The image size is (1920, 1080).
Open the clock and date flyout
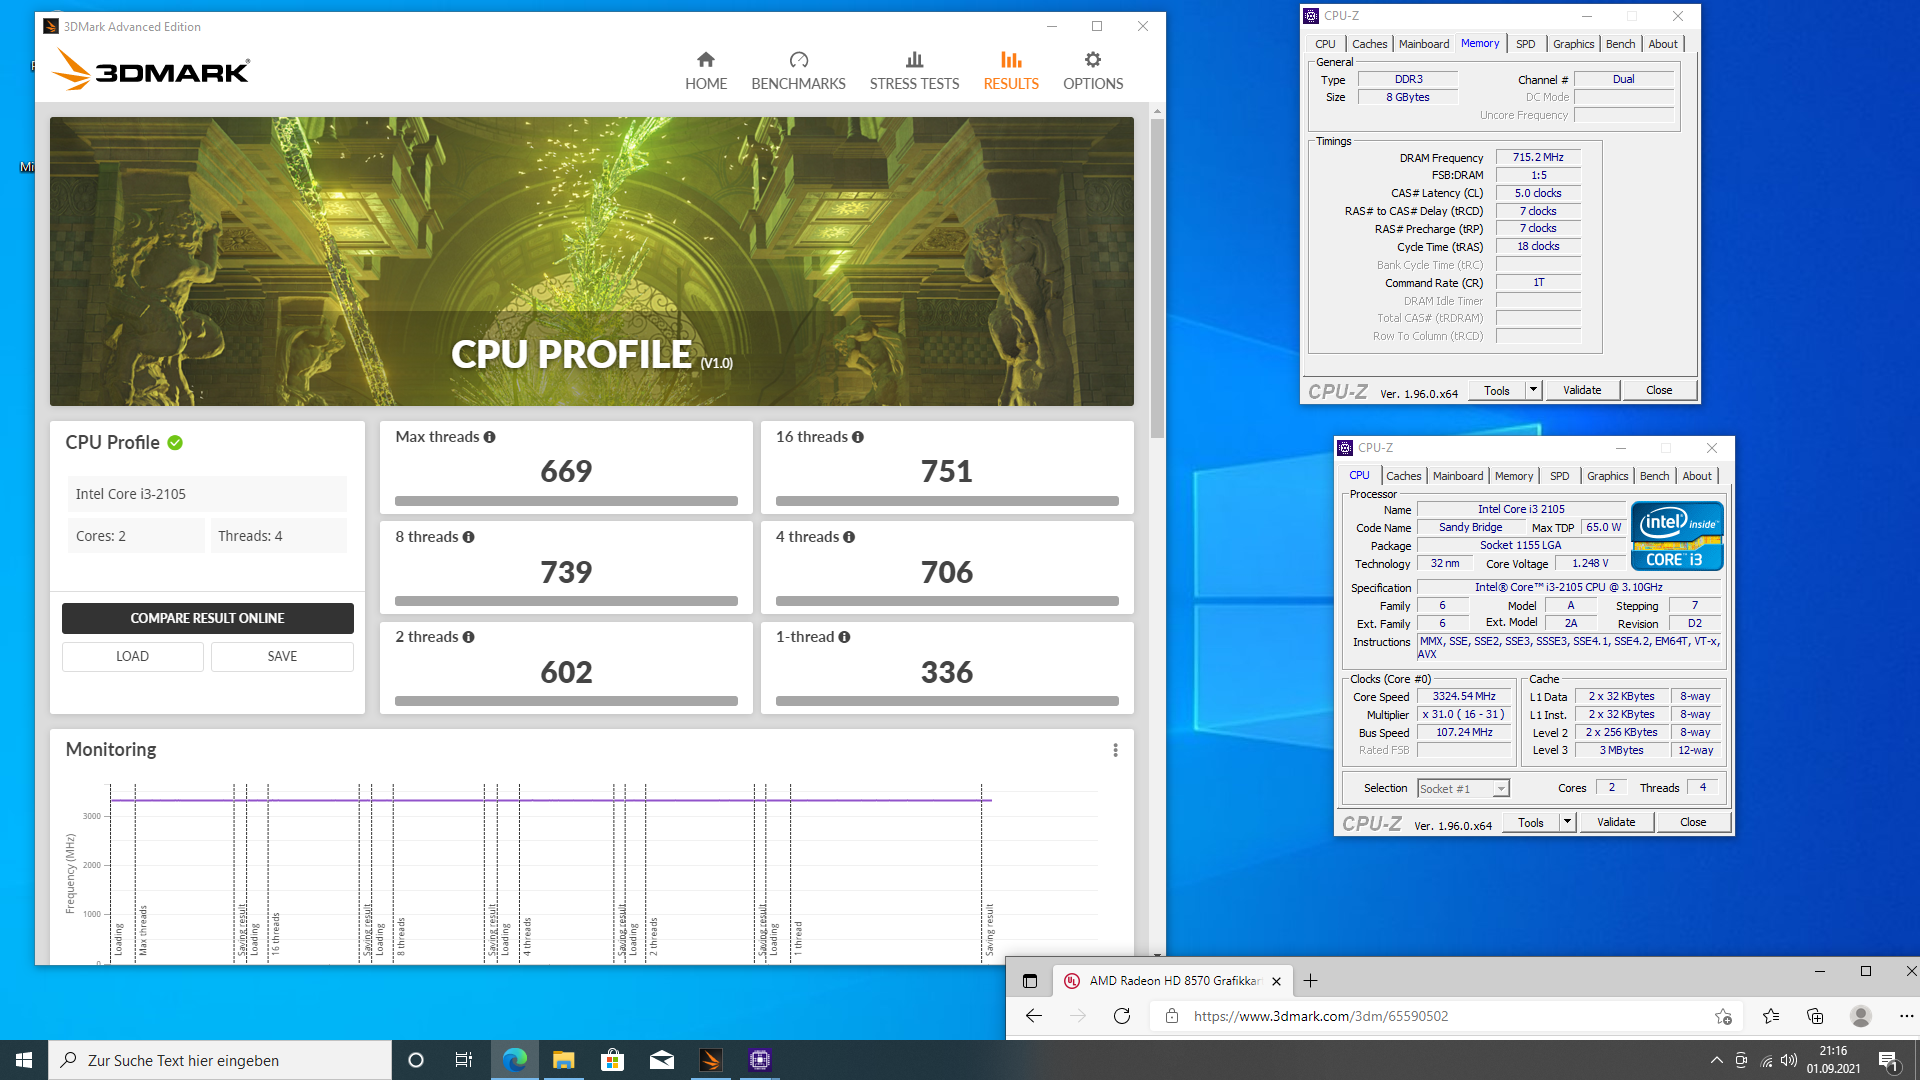(x=1833, y=1060)
